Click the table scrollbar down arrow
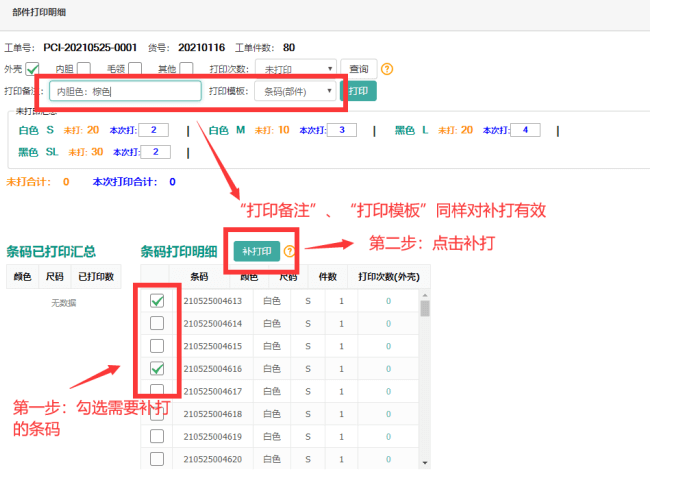The width and height of the screenshot is (677, 486). (x=425, y=463)
